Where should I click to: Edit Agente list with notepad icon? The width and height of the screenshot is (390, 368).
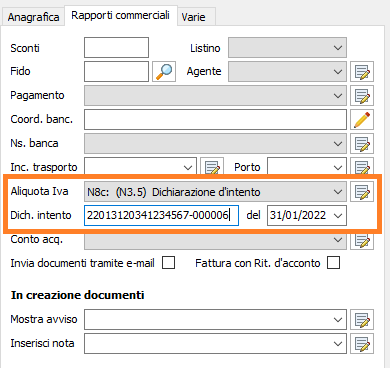[362, 71]
